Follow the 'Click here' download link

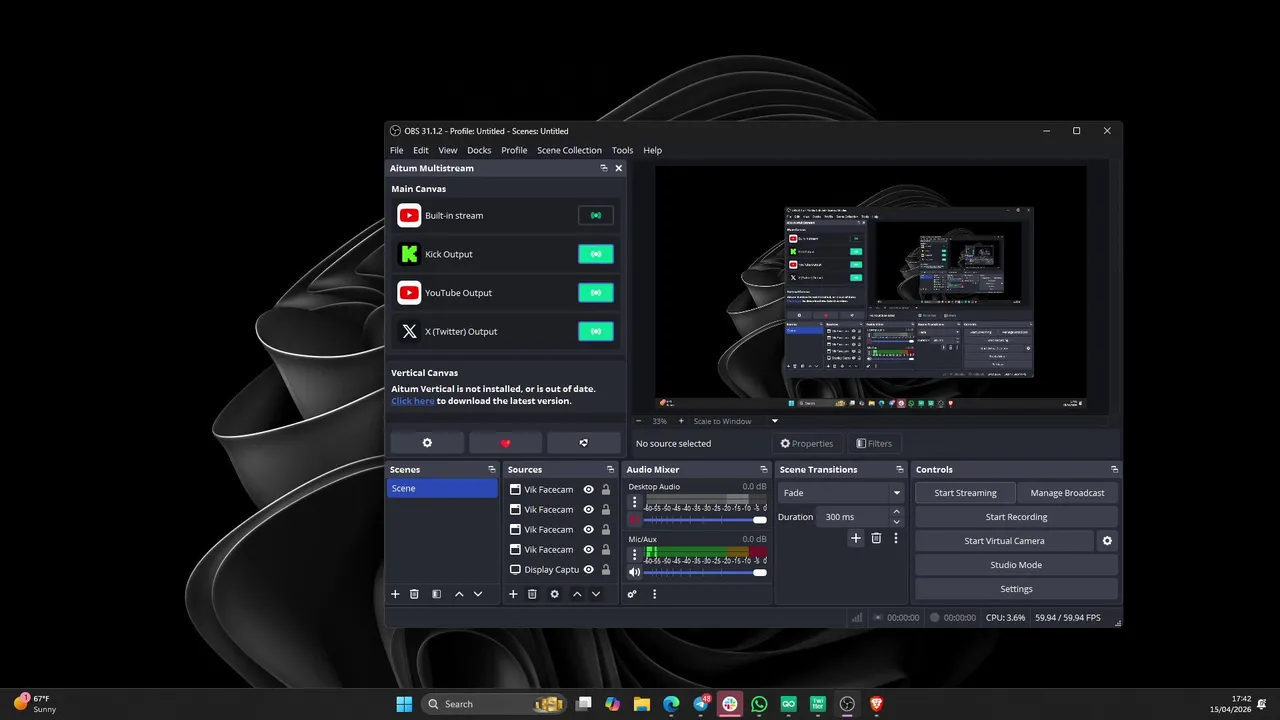(x=412, y=401)
